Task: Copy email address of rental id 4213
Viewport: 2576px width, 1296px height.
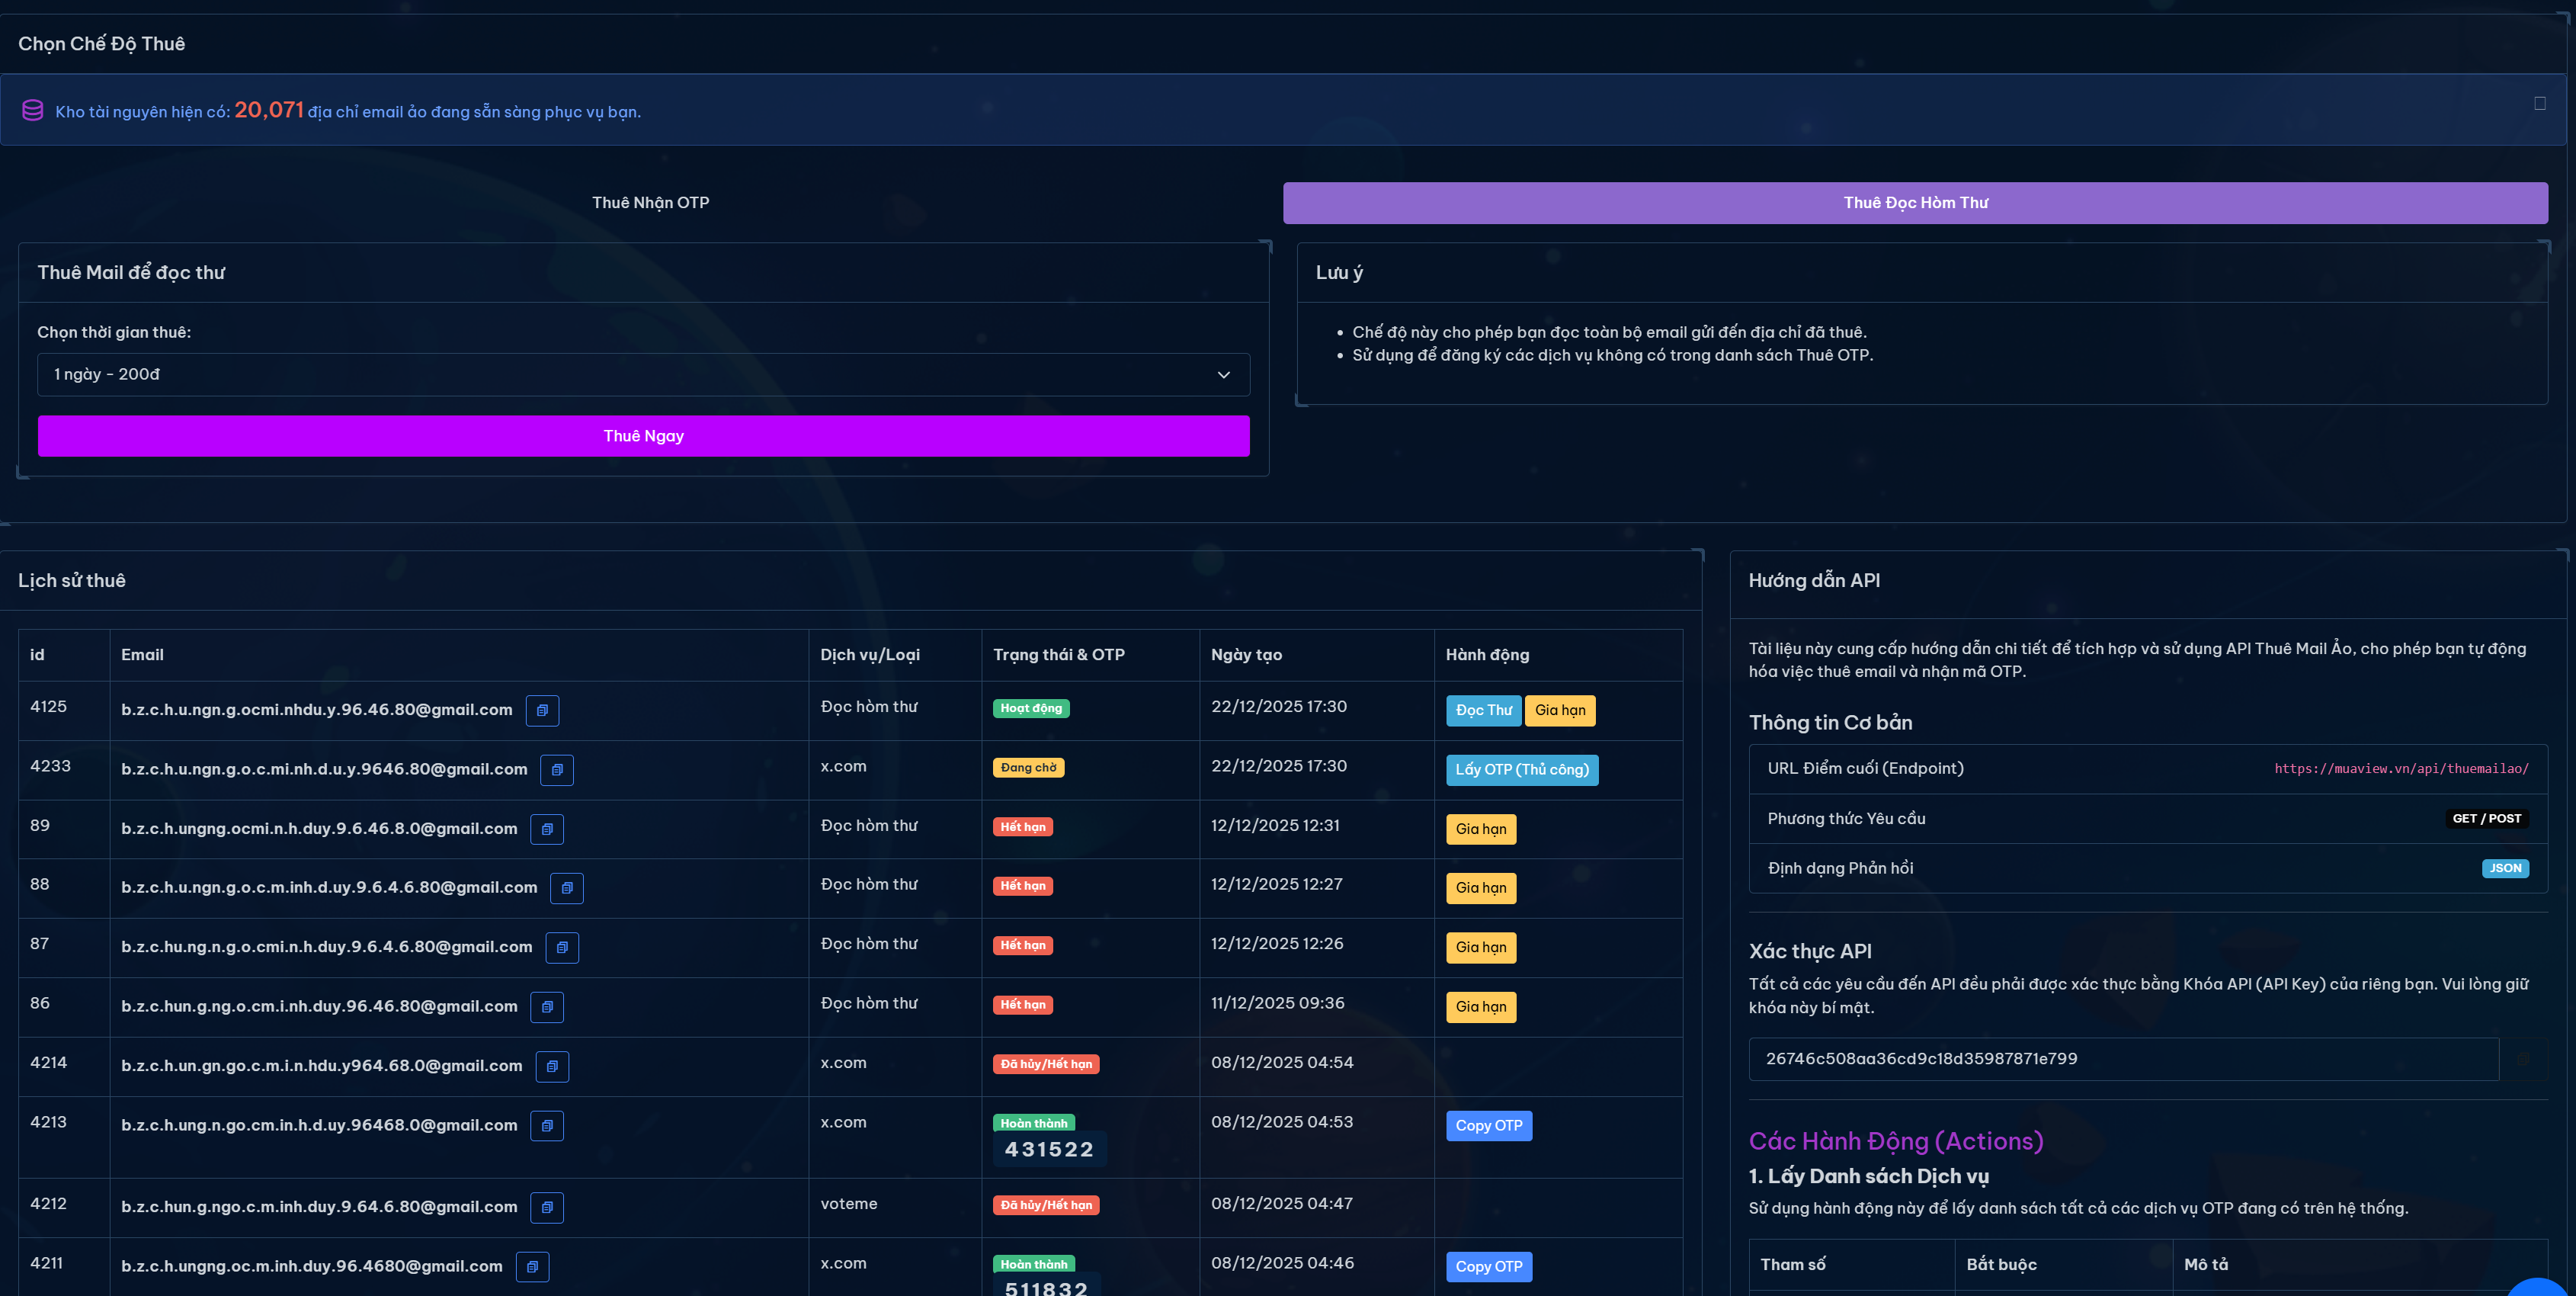Action: click(x=547, y=1125)
